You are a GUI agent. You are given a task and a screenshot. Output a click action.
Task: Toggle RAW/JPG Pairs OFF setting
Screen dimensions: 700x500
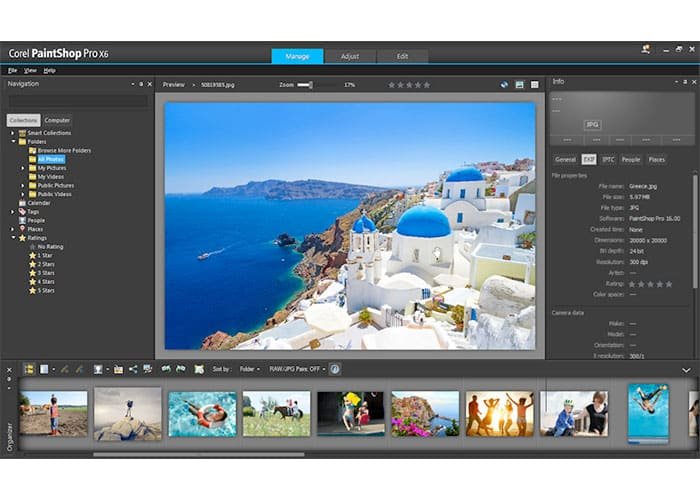pyautogui.click(x=298, y=369)
